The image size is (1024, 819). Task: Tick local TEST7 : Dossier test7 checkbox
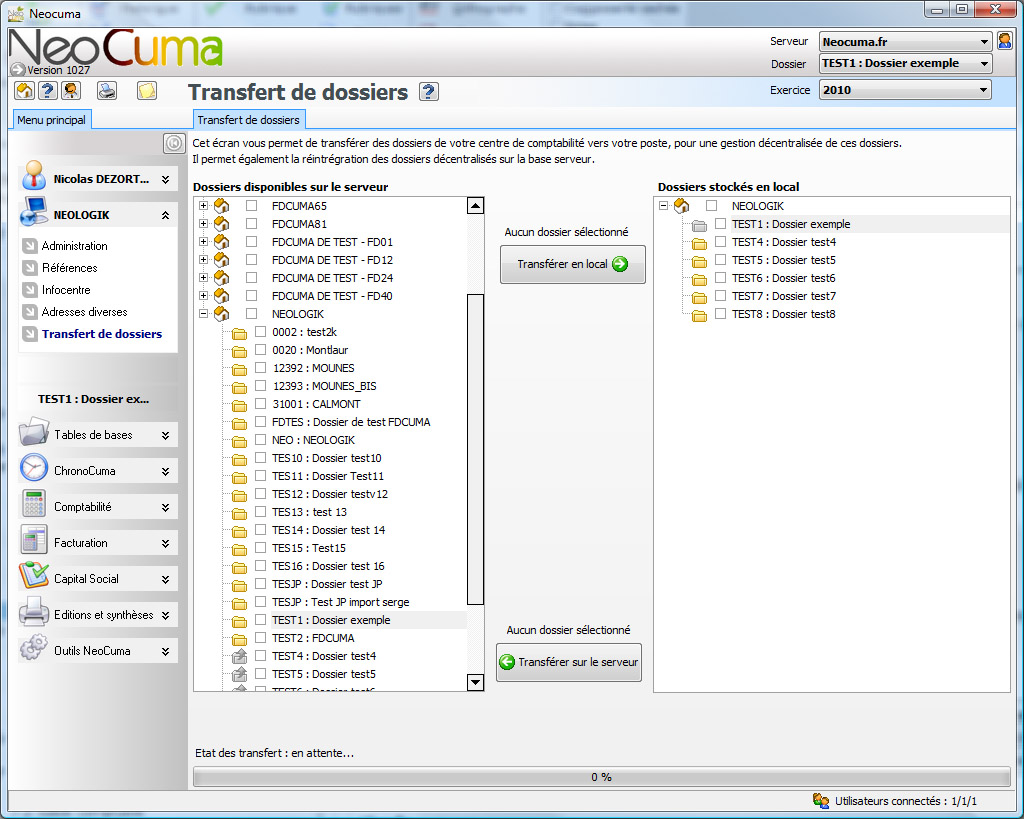click(720, 295)
